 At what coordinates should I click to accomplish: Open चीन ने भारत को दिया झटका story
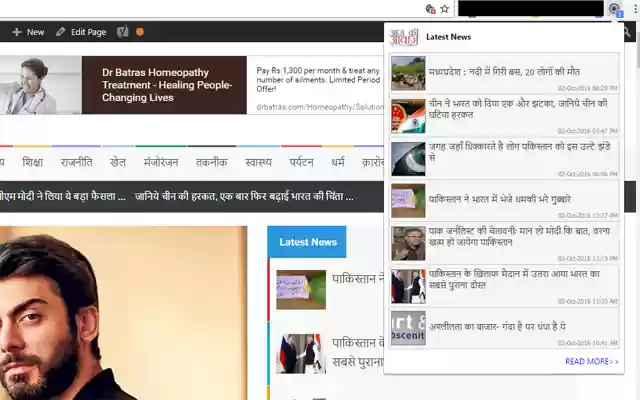point(504,116)
